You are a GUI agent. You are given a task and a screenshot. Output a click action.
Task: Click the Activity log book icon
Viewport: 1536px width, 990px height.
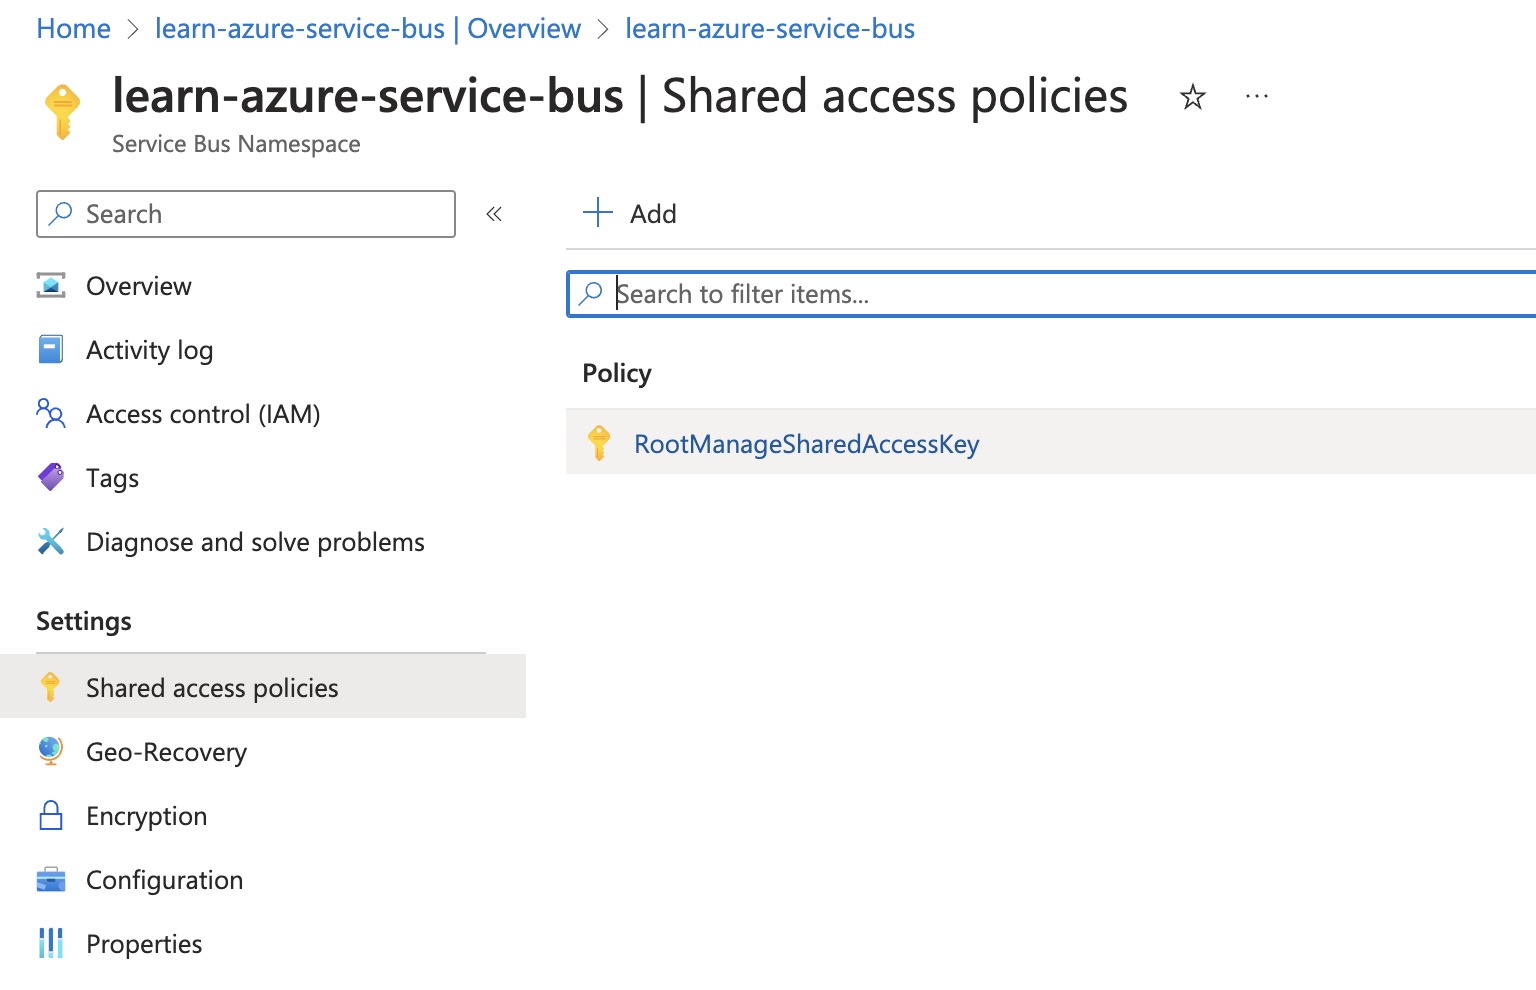pyautogui.click(x=51, y=350)
